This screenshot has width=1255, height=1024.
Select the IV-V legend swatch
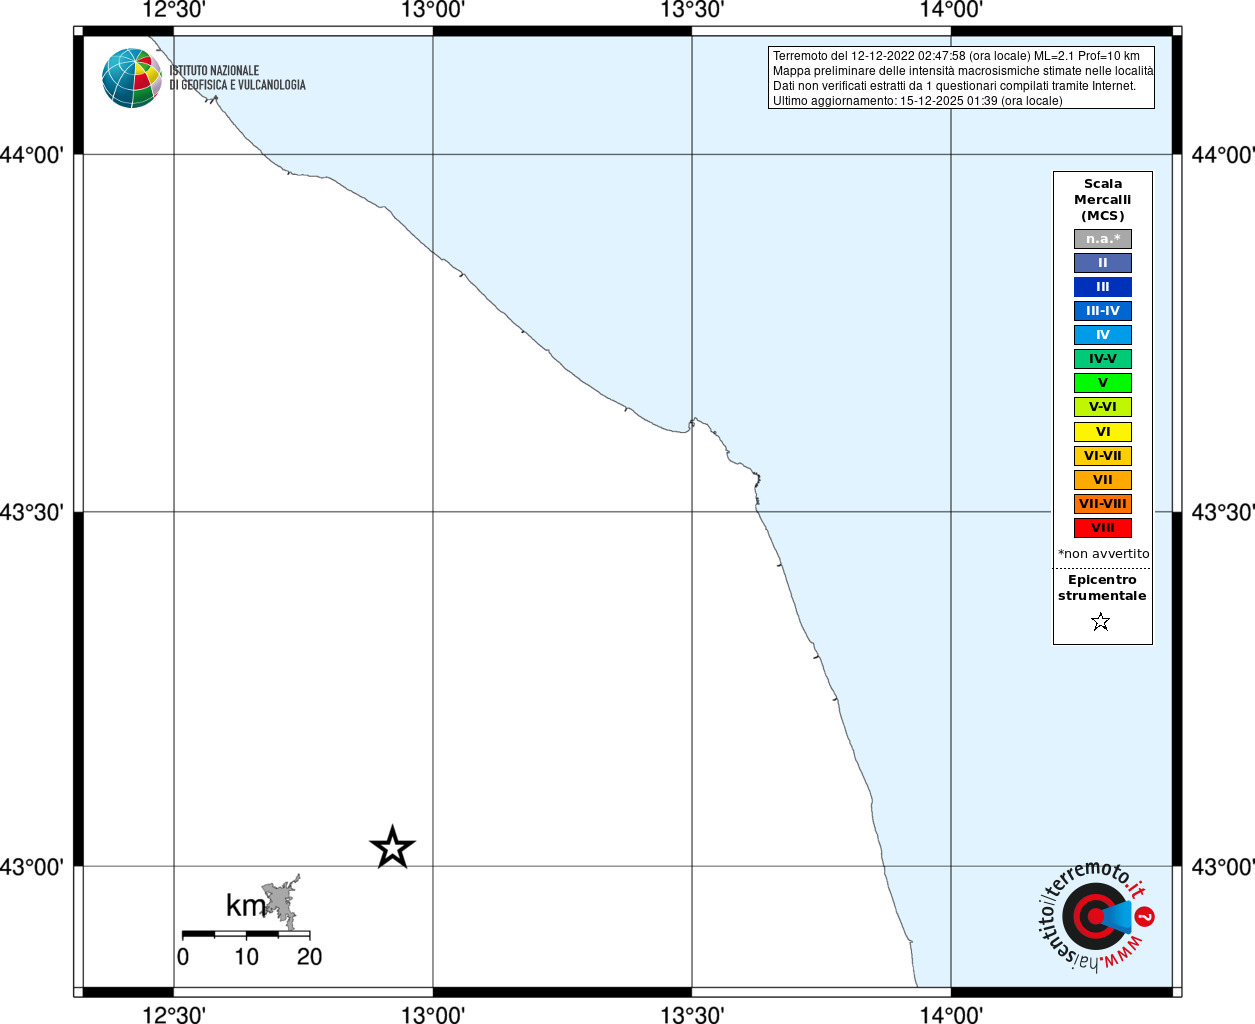[1103, 359]
